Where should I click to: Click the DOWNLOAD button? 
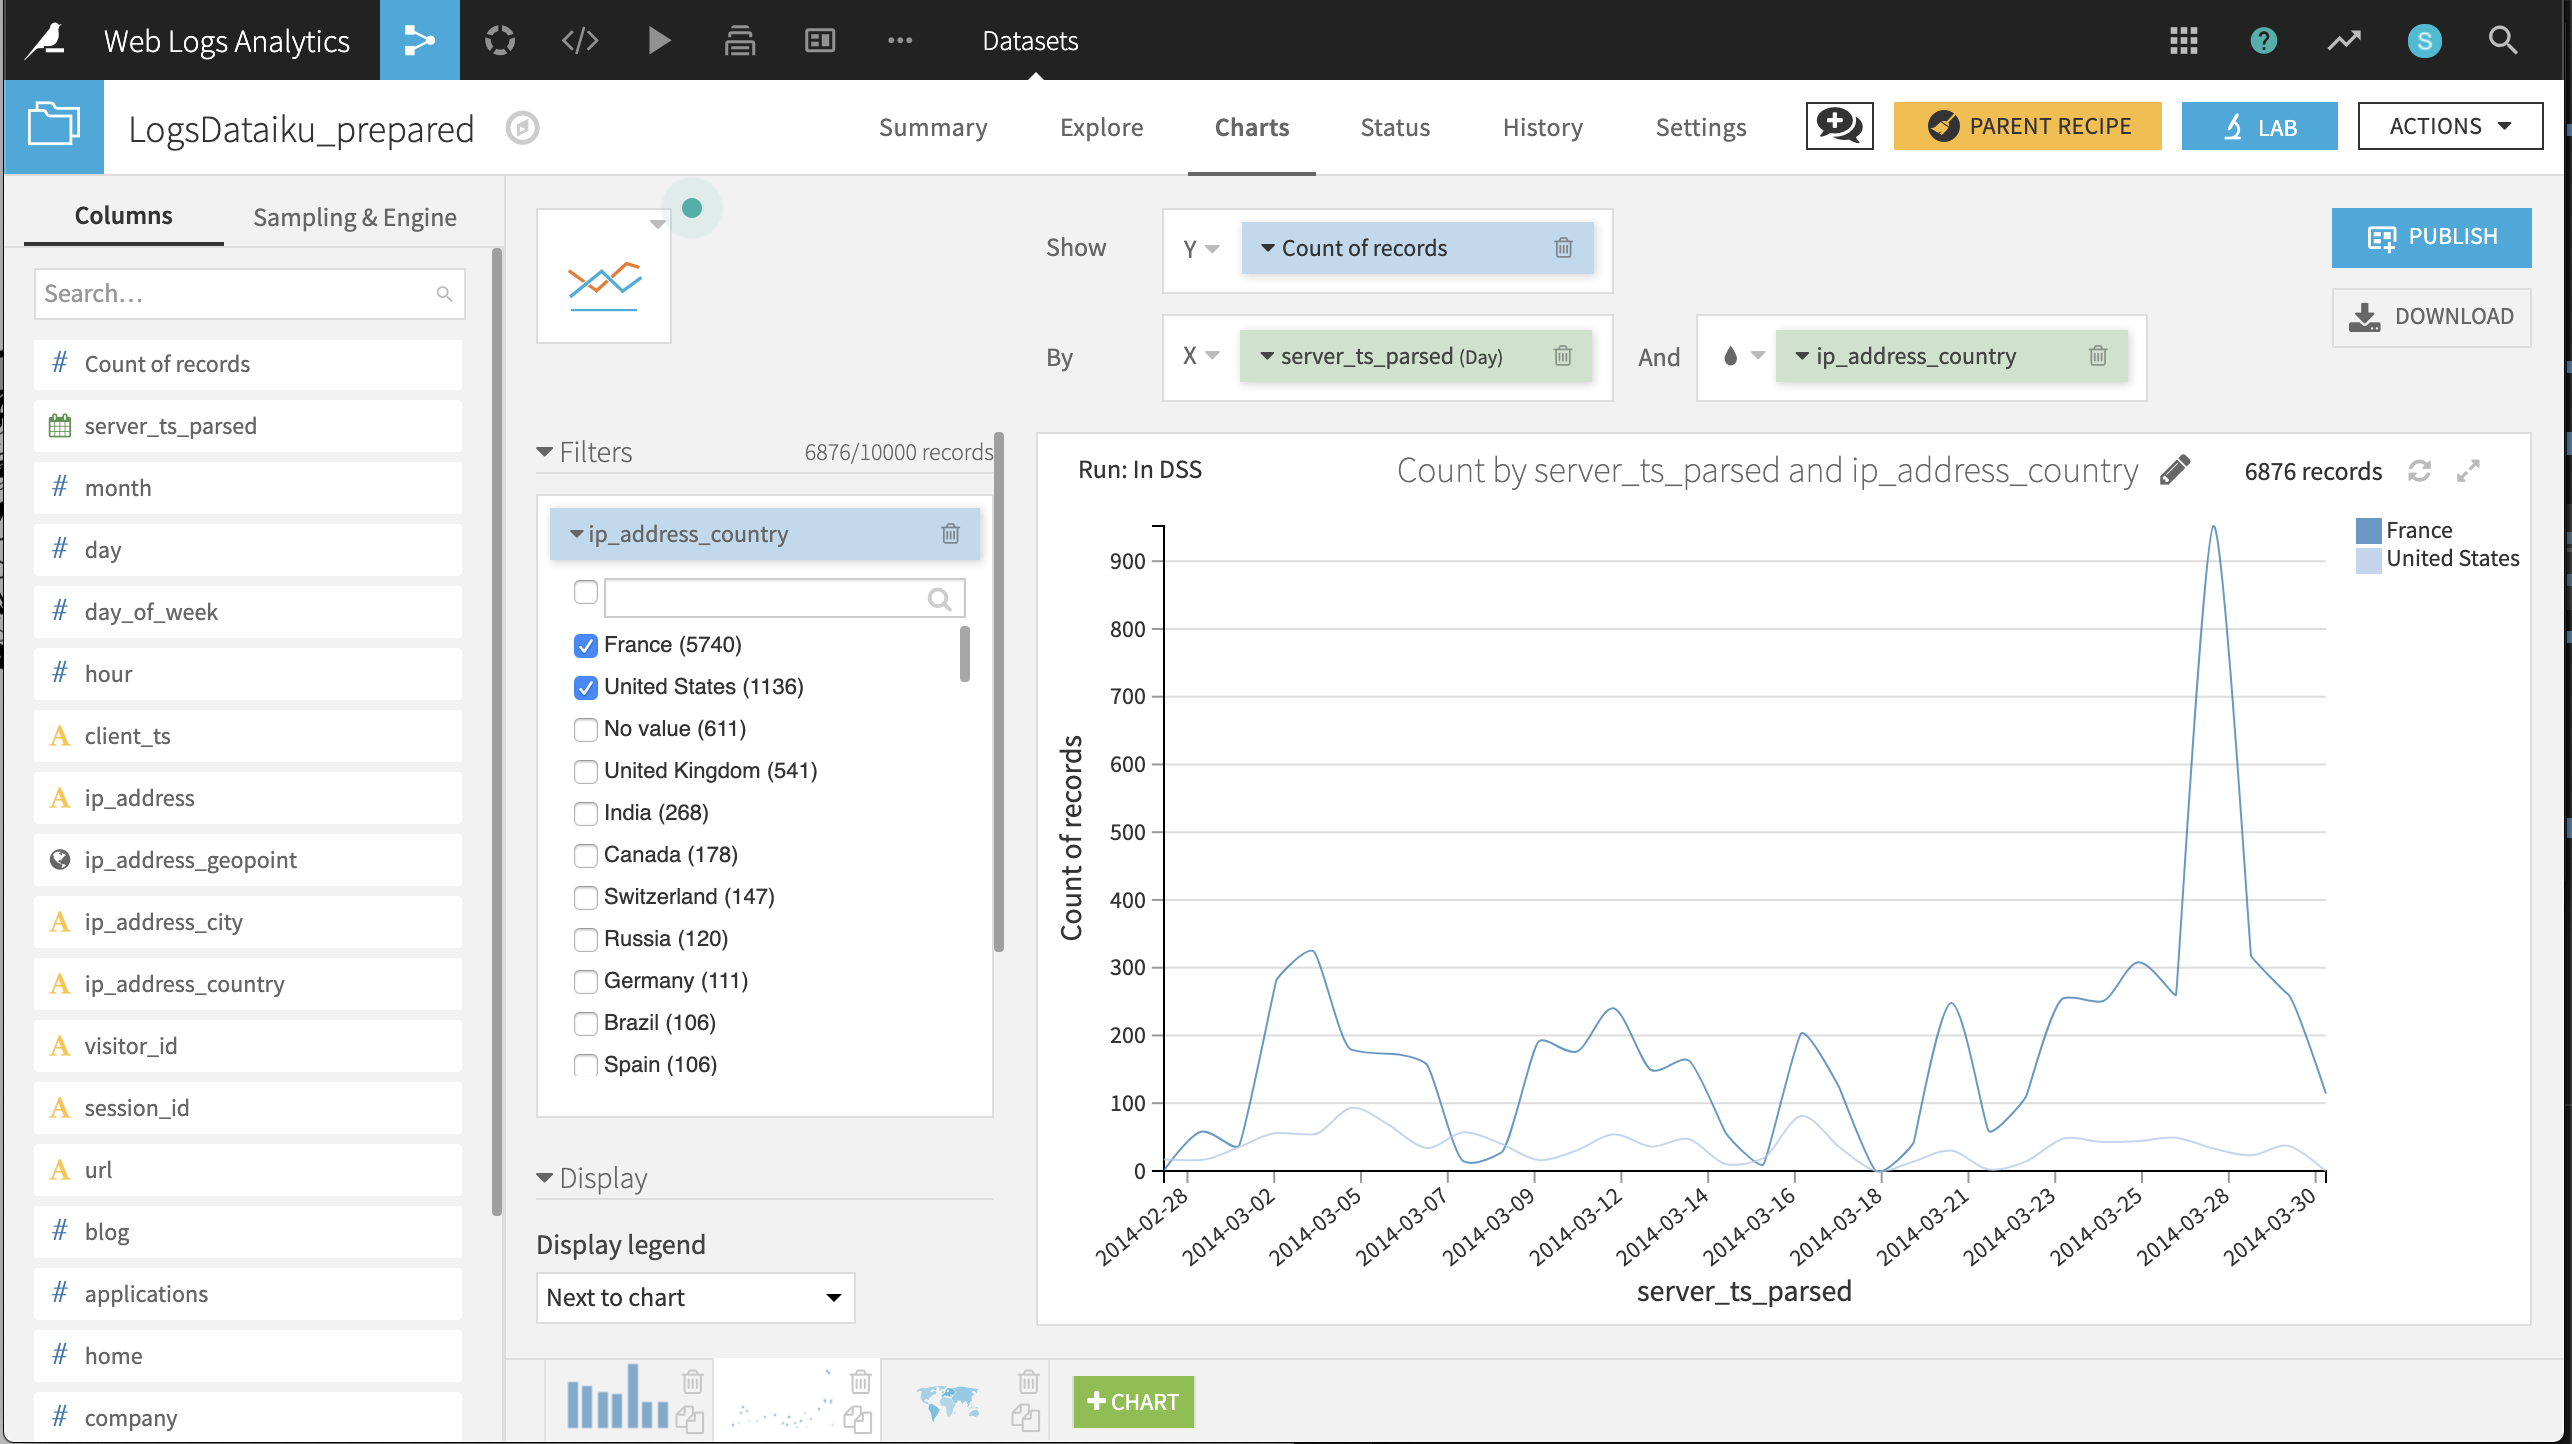(x=2431, y=317)
